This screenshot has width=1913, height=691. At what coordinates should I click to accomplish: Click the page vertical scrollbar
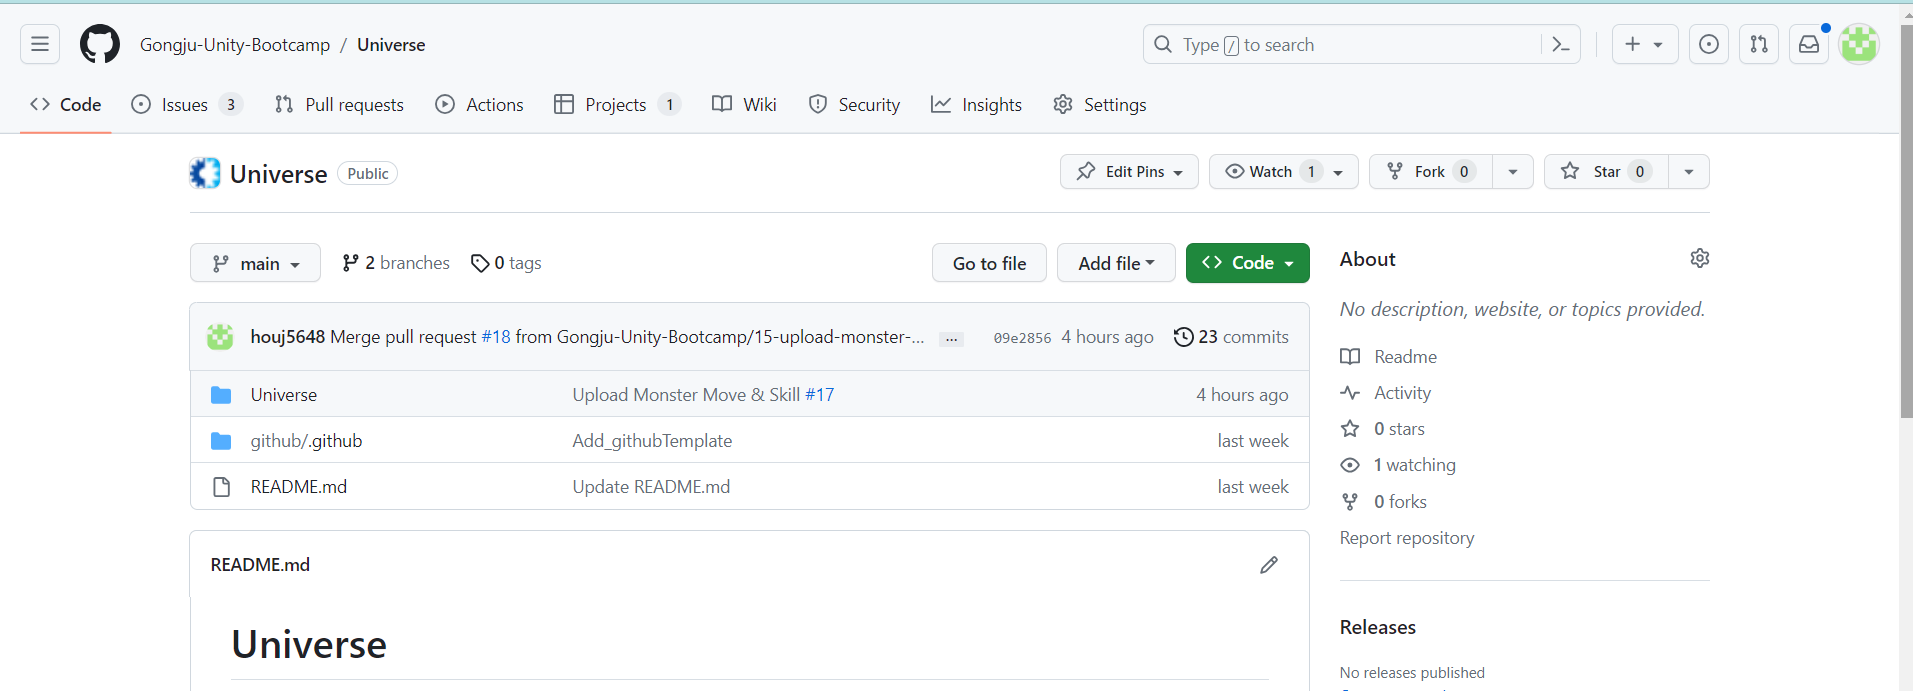pos(1906,220)
